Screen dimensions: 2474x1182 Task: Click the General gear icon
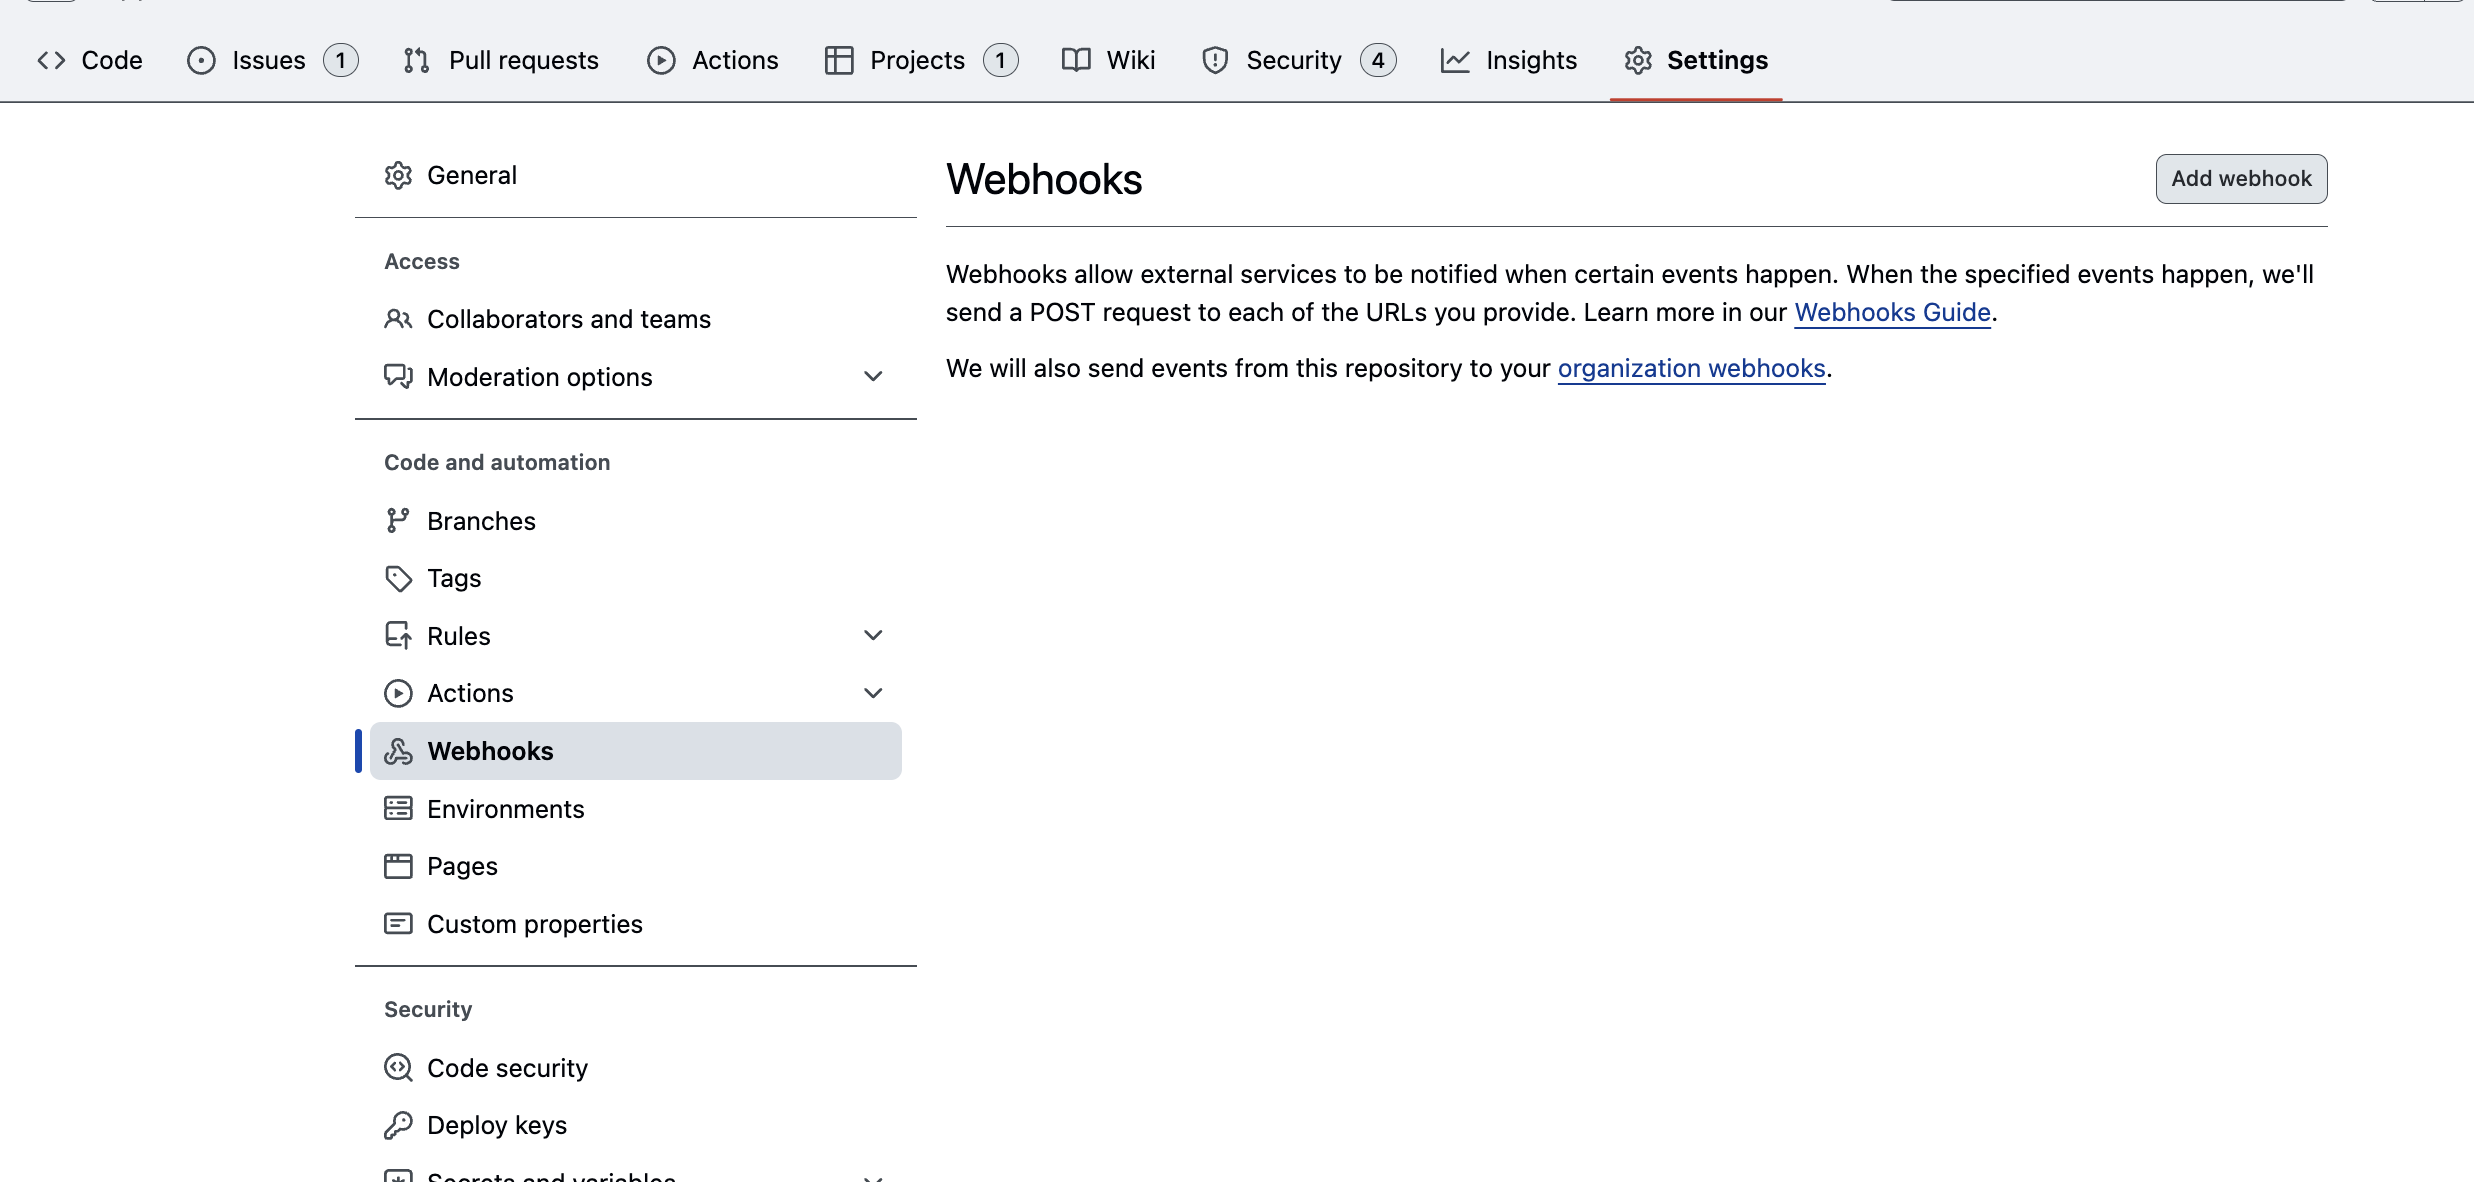coord(398,175)
